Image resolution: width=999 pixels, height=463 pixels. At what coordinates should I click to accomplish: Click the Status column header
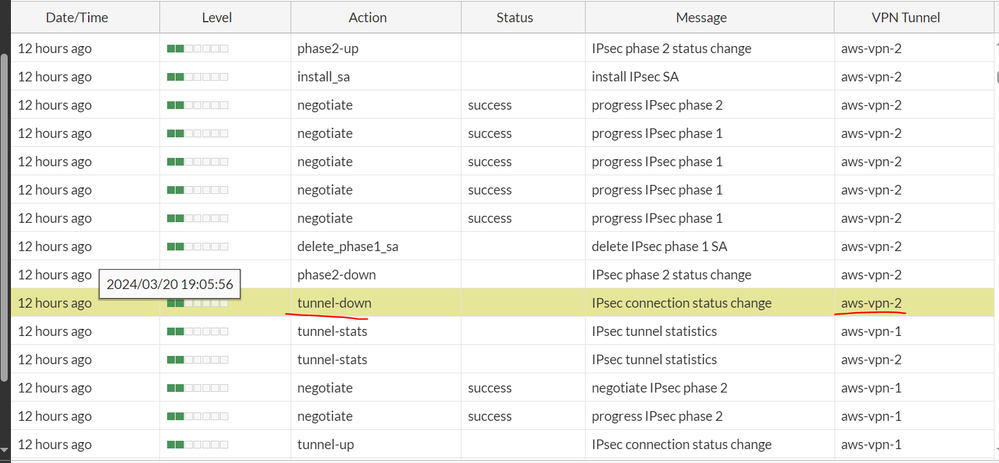(514, 17)
